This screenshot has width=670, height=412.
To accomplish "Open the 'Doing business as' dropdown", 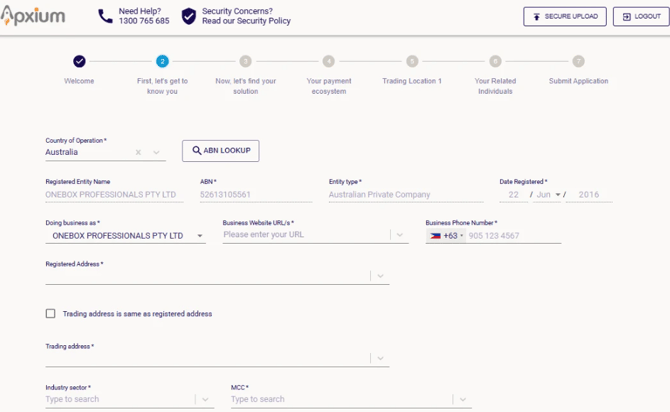I will pyautogui.click(x=200, y=236).
